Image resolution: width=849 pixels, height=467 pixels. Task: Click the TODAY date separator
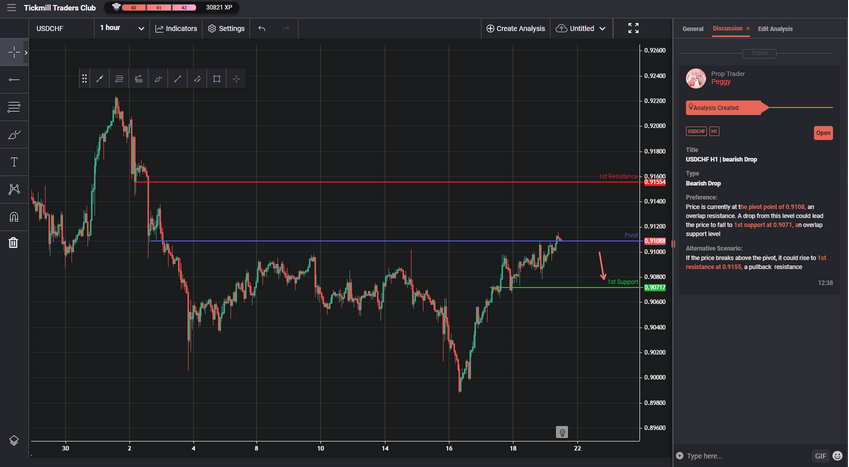759,53
